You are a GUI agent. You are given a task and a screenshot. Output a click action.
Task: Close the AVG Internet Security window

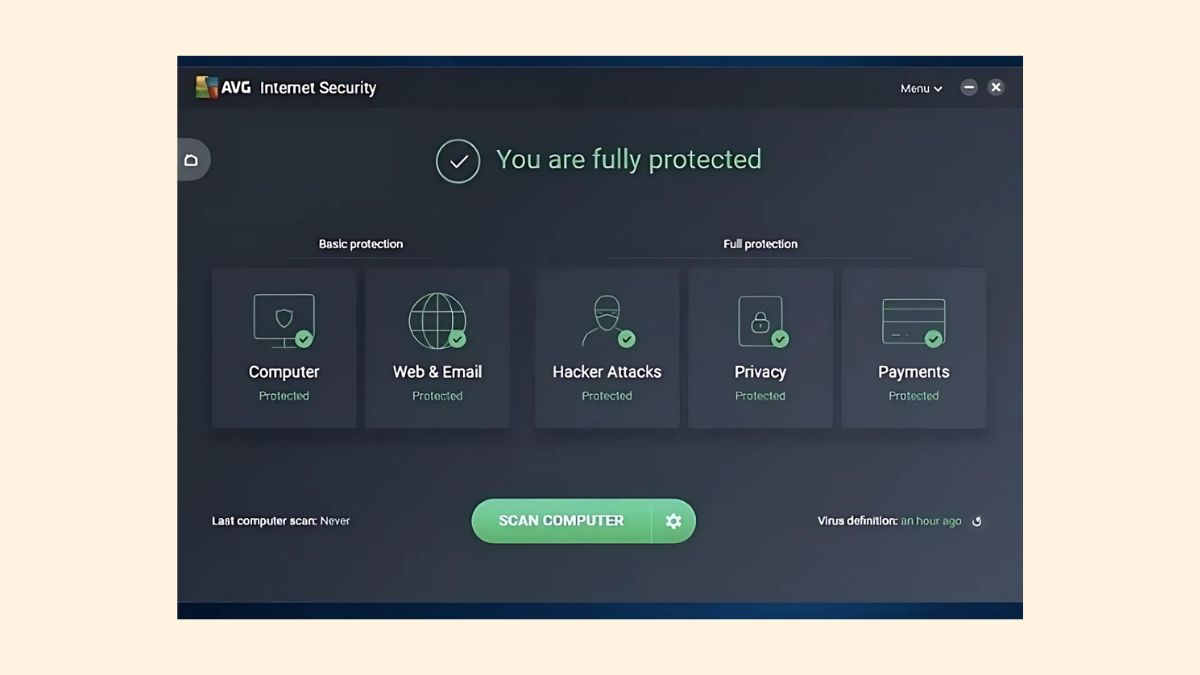tap(996, 87)
